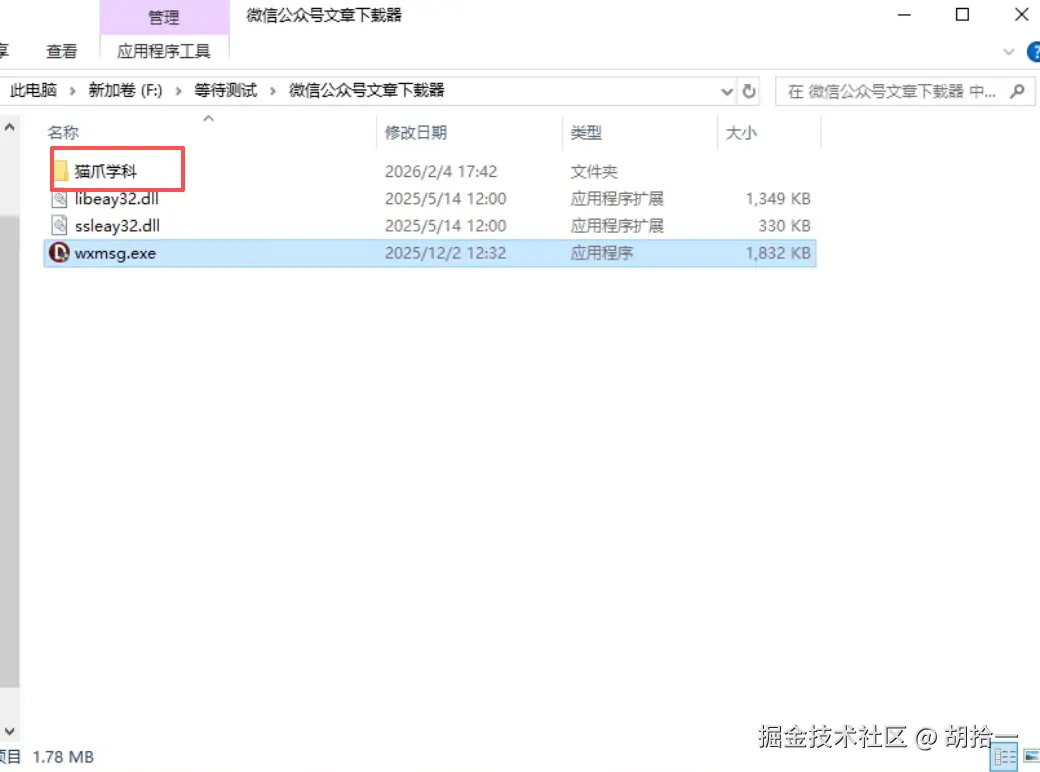Click the wxmsg.exe application icon
1040x772 pixels.
click(59, 253)
